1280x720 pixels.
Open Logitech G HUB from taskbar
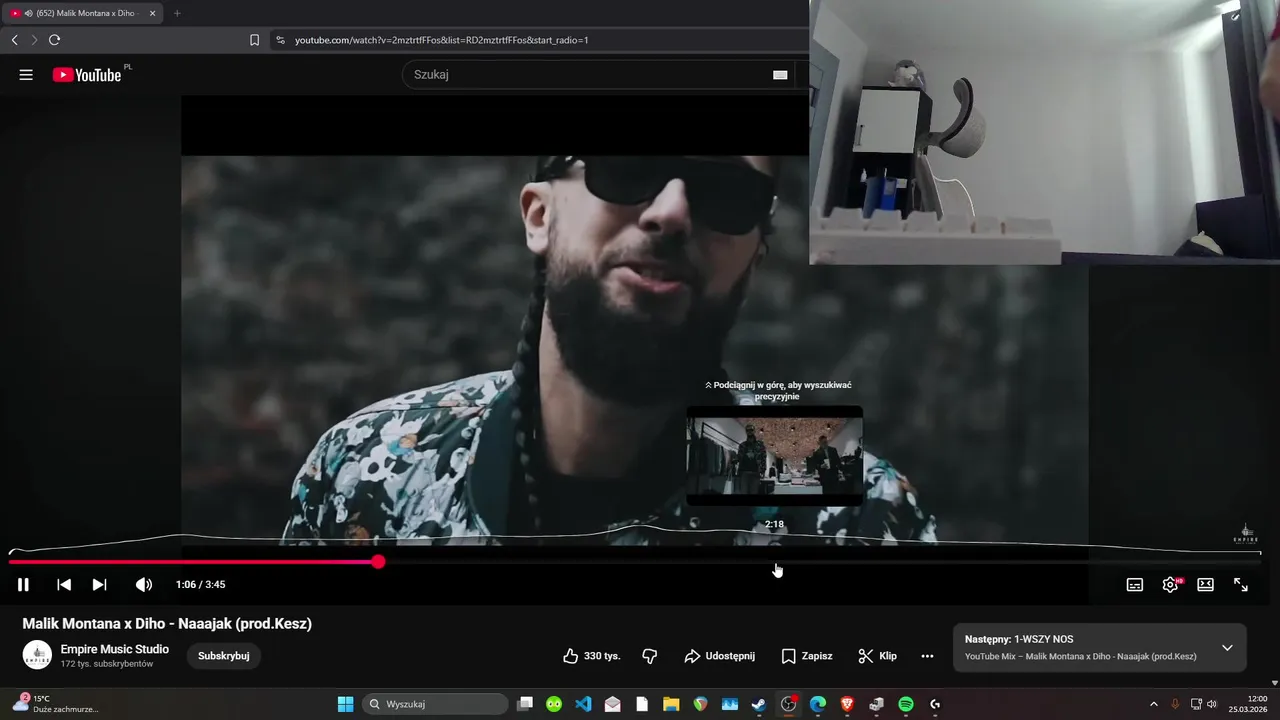point(935,704)
